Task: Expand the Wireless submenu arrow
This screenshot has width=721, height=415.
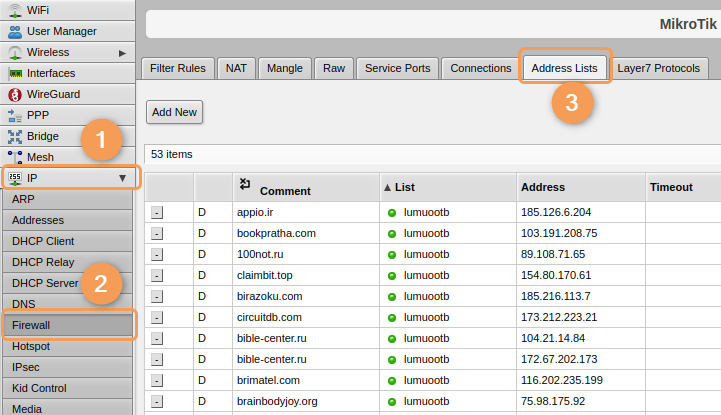Action: pyautogui.click(x=122, y=52)
